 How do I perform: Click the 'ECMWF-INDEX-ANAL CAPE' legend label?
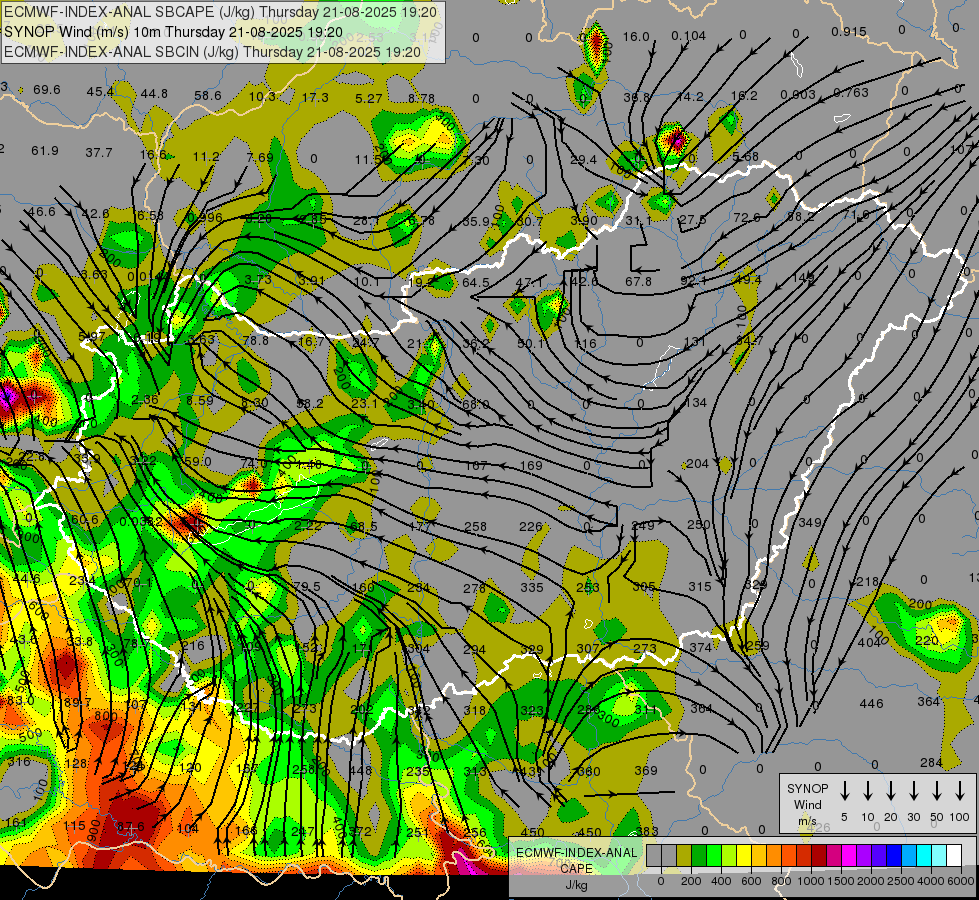[x=576, y=860]
